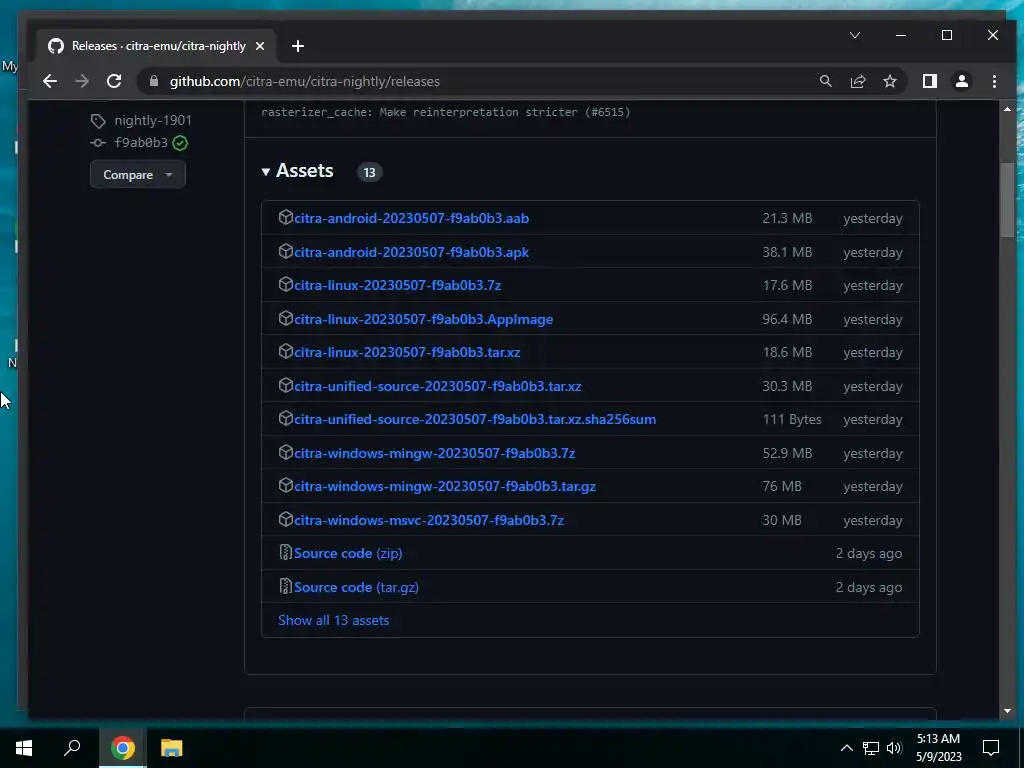The height and width of the screenshot is (768, 1024).
Task: Open a new browser tab
Action: click(298, 46)
